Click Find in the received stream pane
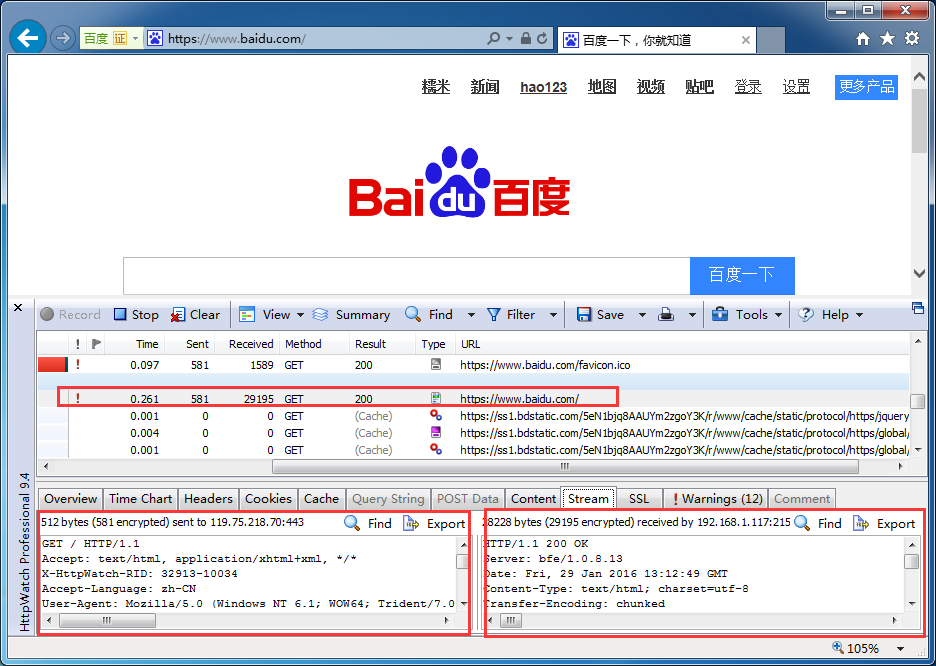The image size is (936, 666). [x=818, y=523]
